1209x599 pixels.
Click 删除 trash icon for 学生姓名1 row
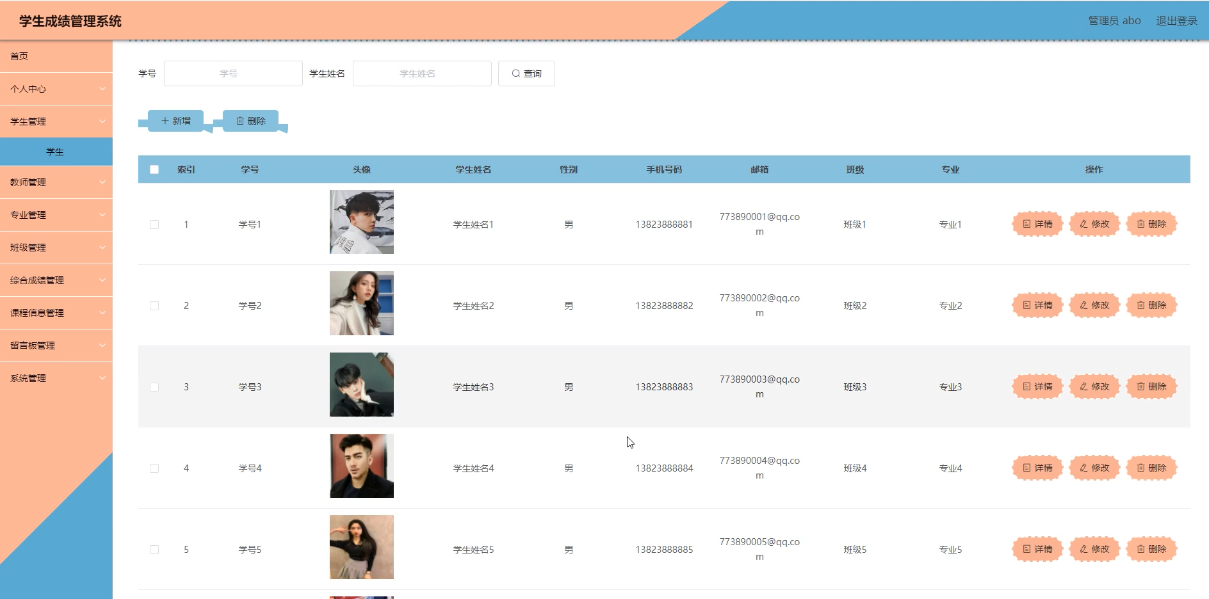tap(1141, 224)
